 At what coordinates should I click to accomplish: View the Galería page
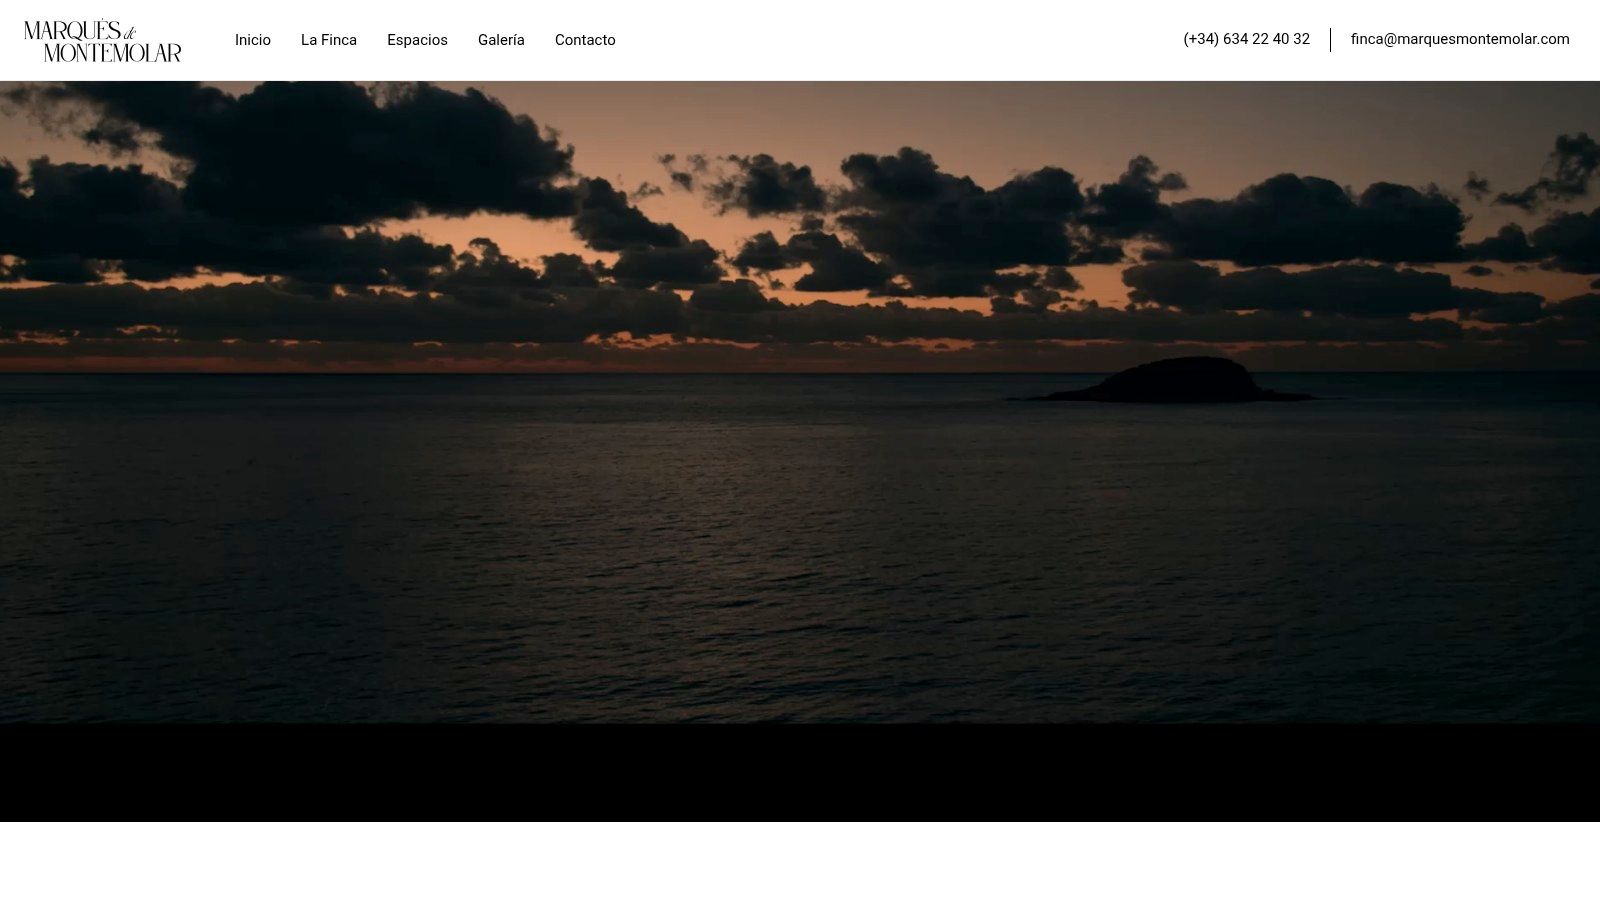[x=501, y=40]
